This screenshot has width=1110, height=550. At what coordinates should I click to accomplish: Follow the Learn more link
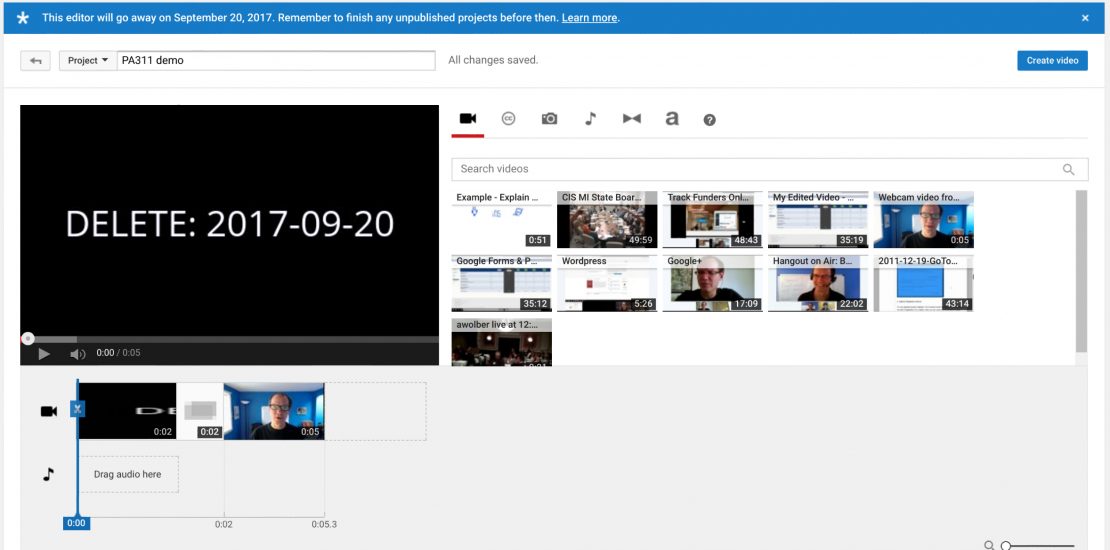(589, 18)
